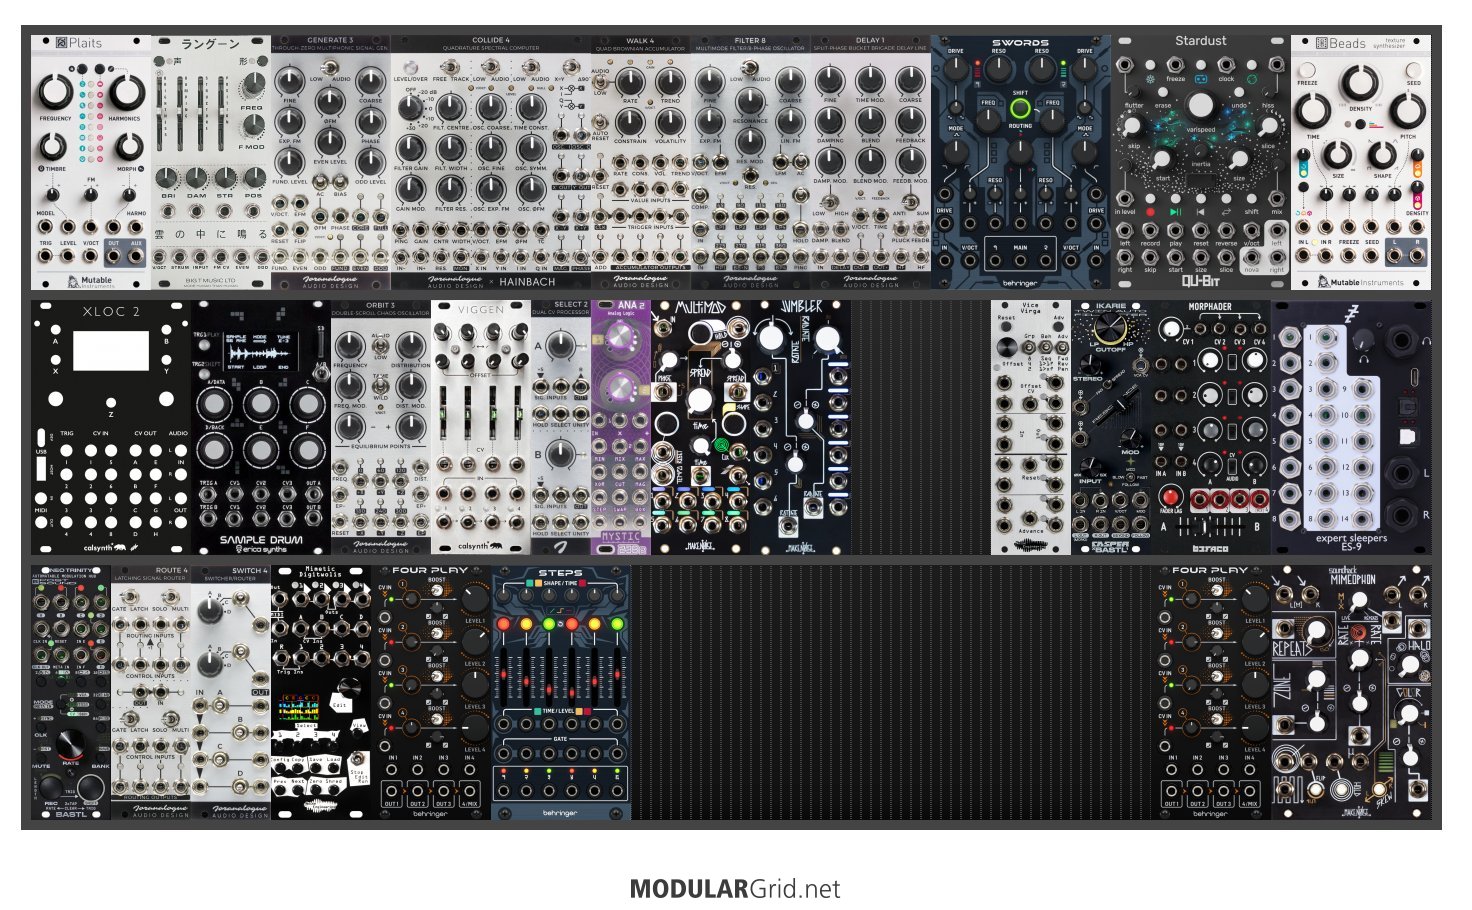This screenshot has height=910, width=1472.
Task: Click the Beads SIZE knob
Action: click(1338, 155)
